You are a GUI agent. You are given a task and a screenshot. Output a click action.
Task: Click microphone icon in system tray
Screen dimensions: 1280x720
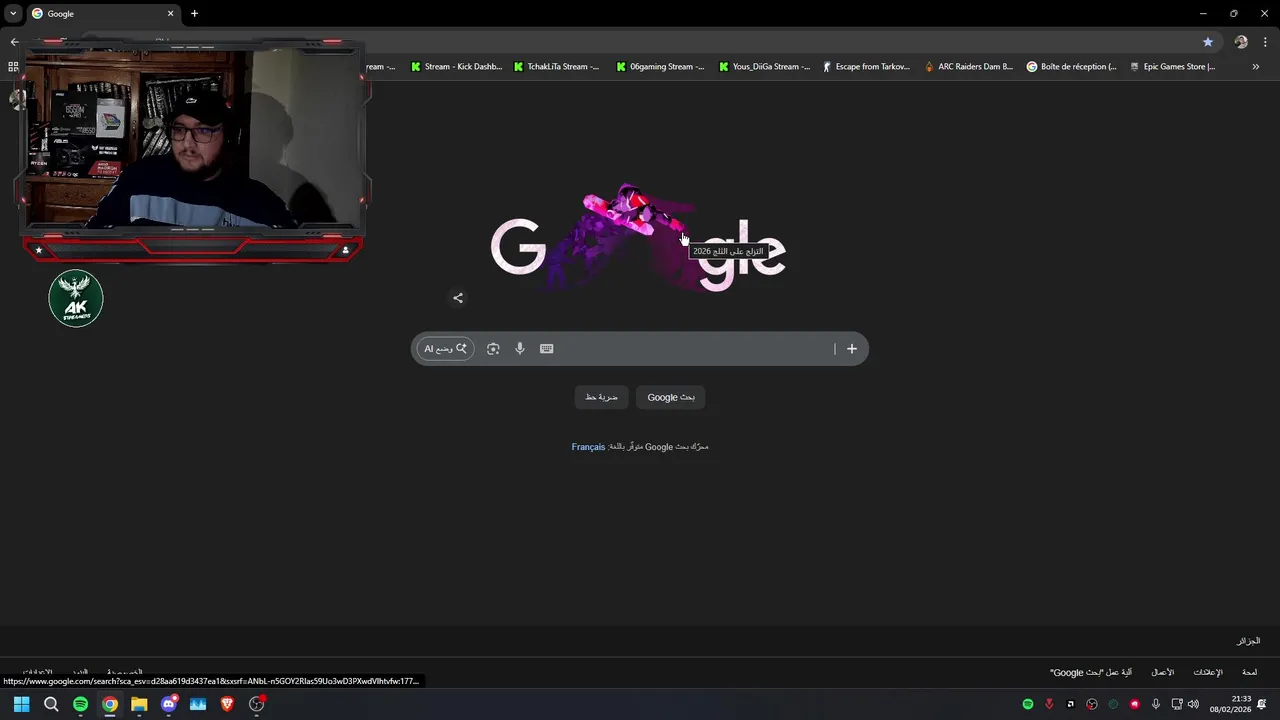1156,704
